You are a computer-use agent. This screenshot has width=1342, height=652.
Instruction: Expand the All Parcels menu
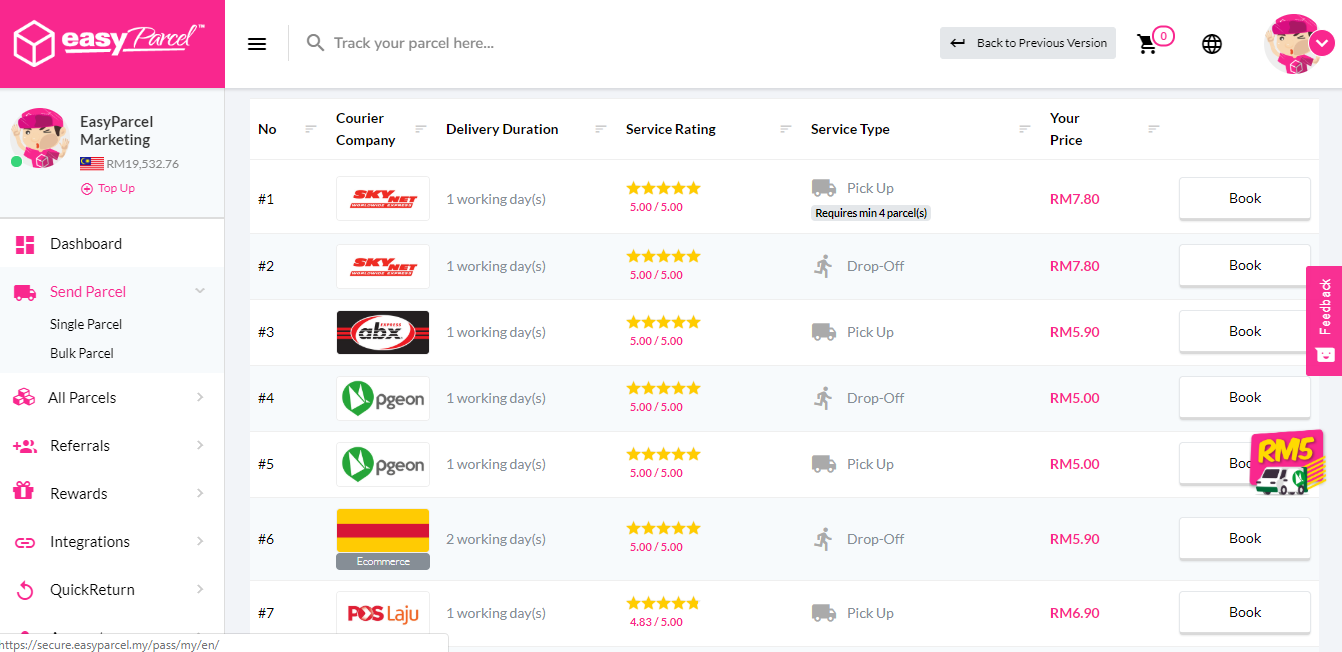click(200, 397)
